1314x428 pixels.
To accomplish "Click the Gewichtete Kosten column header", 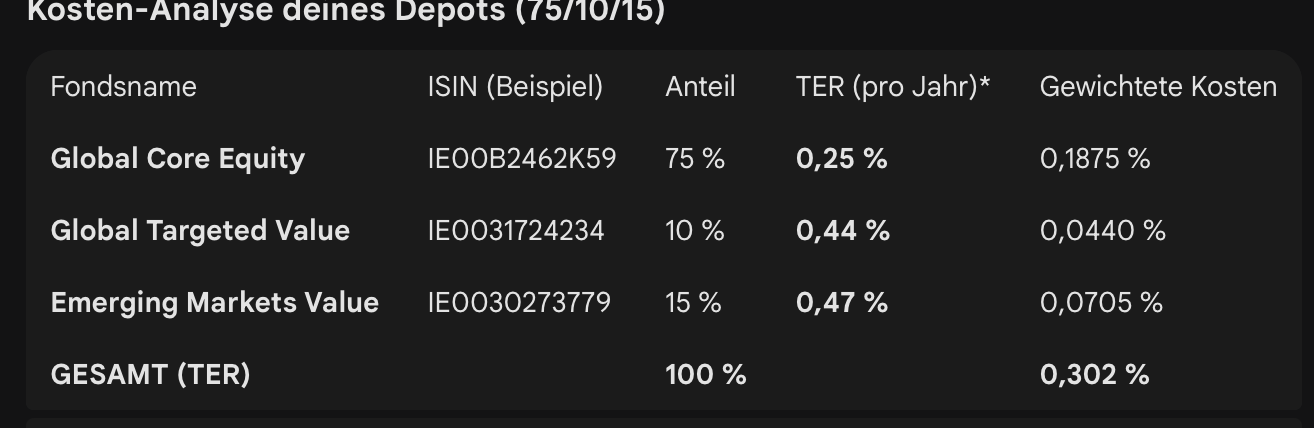I will pyautogui.click(x=1158, y=87).
